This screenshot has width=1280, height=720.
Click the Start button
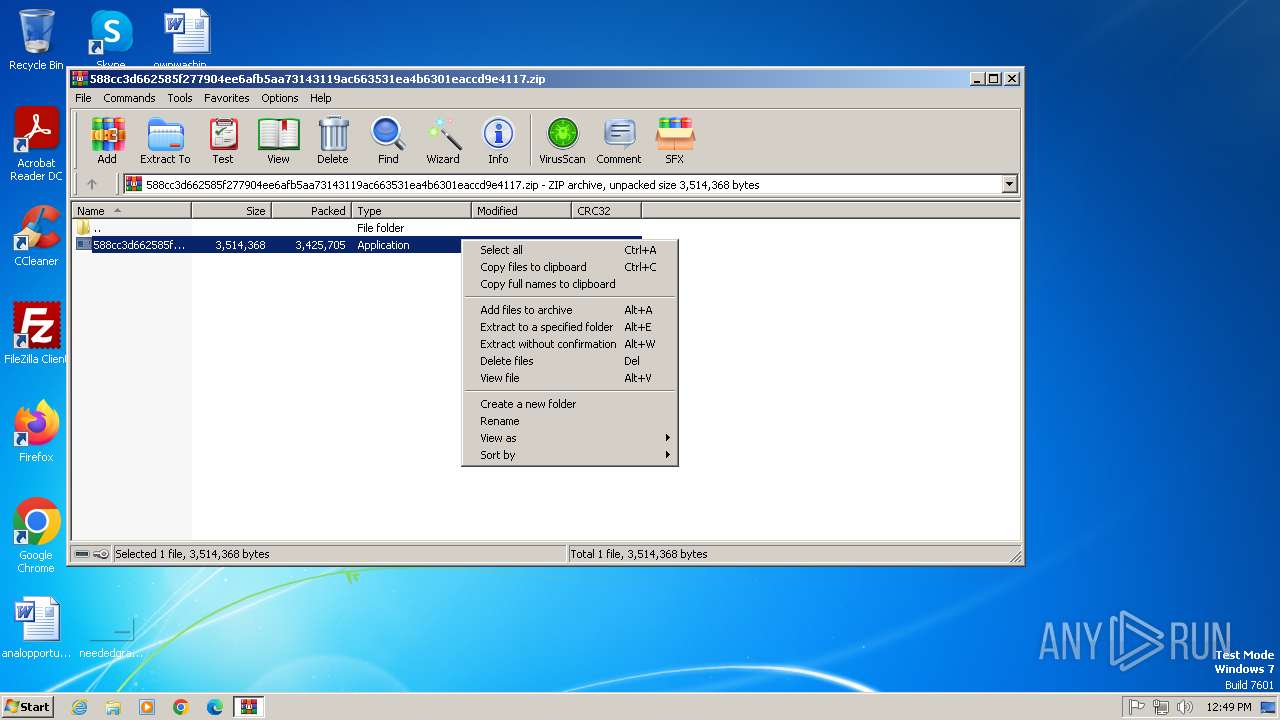pyautogui.click(x=28, y=706)
